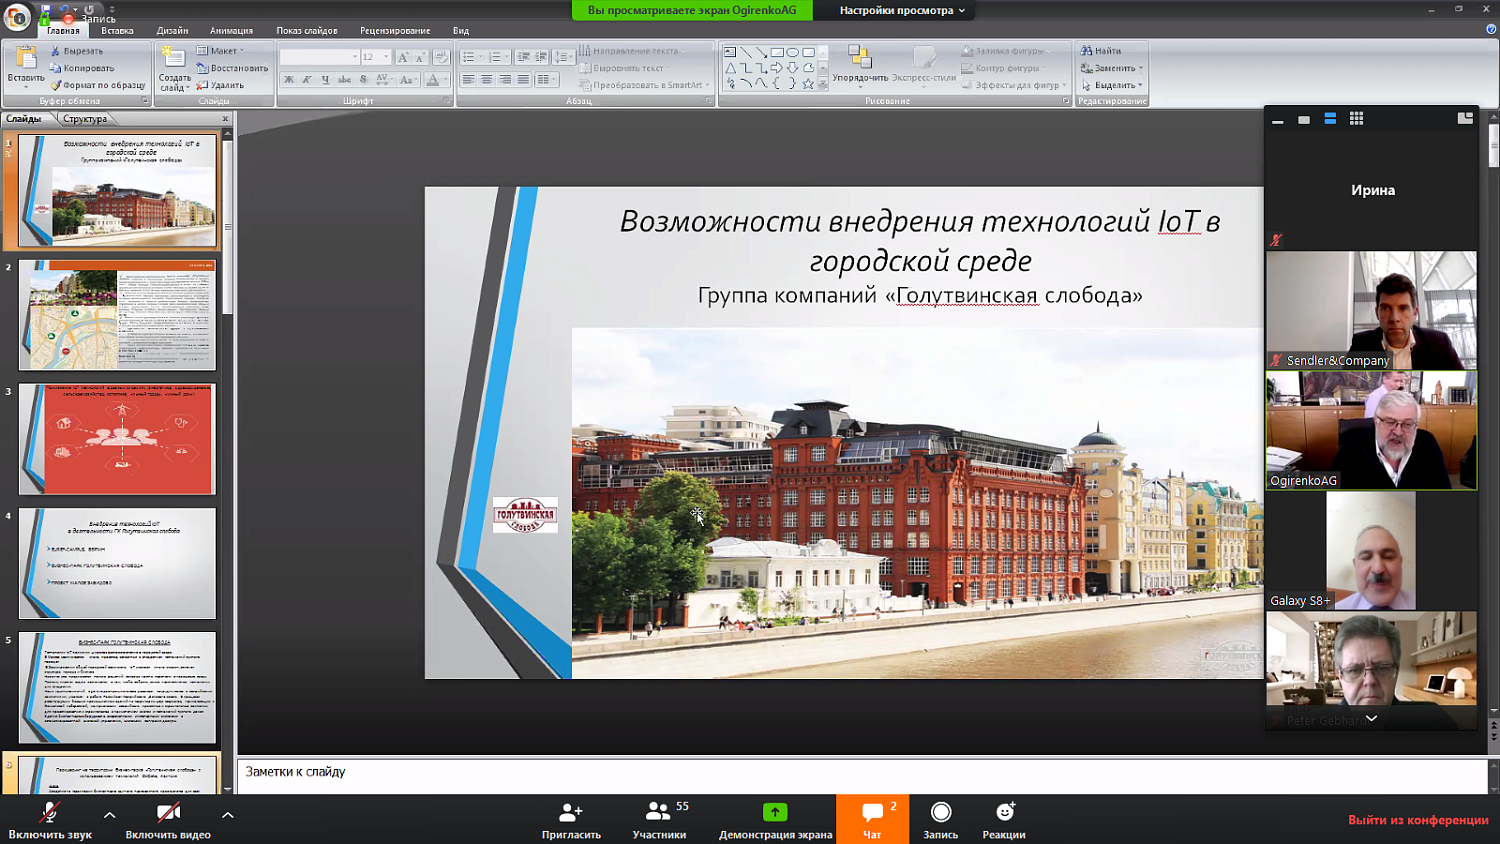Image resolution: width=1500 pixels, height=844 pixels.
Task: Open line spacing dropdown
Action: click(564, 57)
